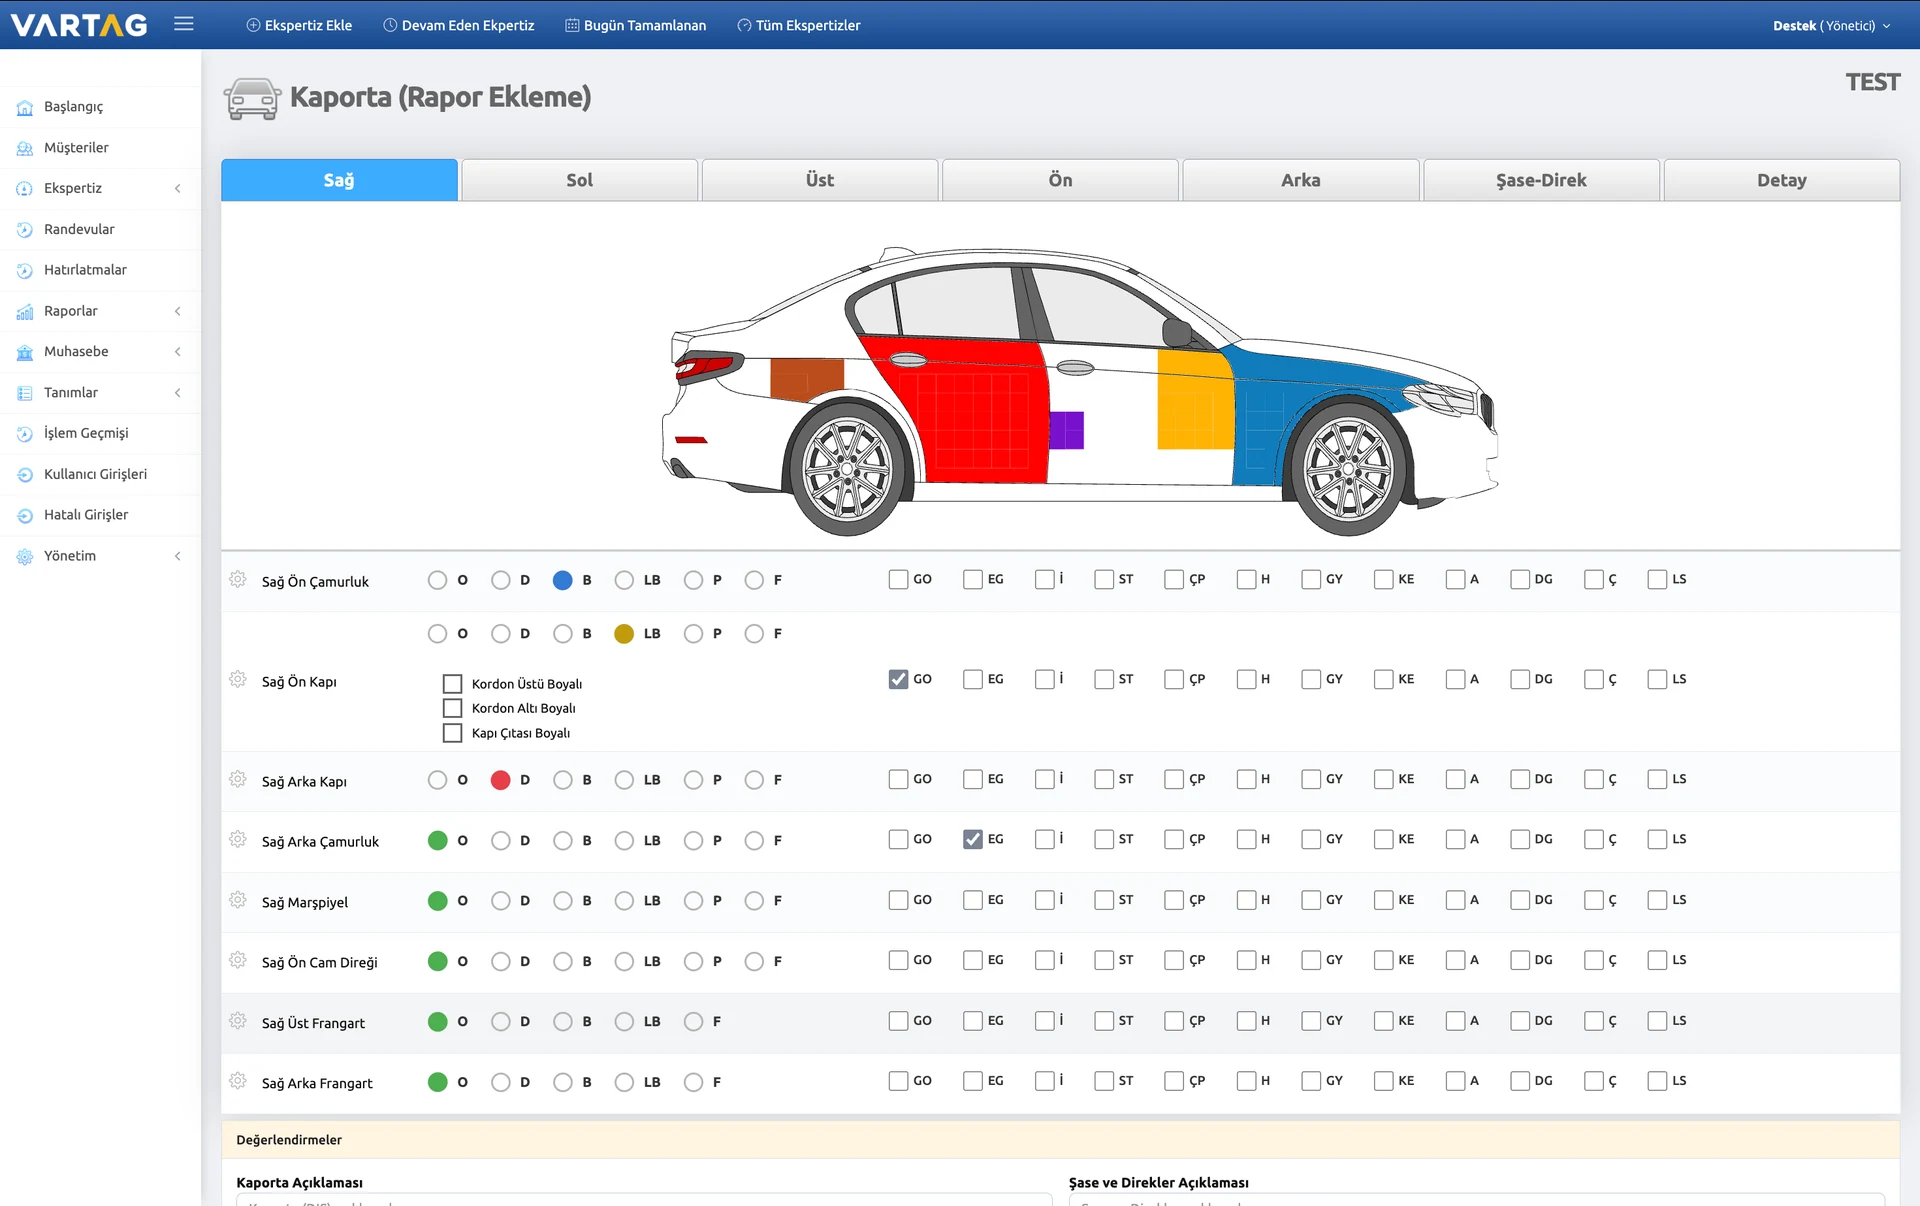
Task: Expand the Ekspertiz sidebar submenu
Action: [178, 188]
